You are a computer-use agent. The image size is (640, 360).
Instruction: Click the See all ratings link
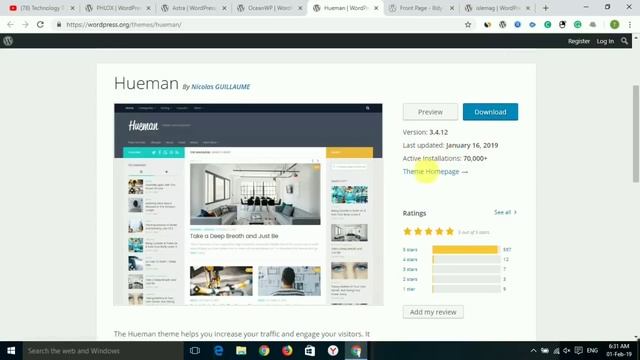[505, 212]
